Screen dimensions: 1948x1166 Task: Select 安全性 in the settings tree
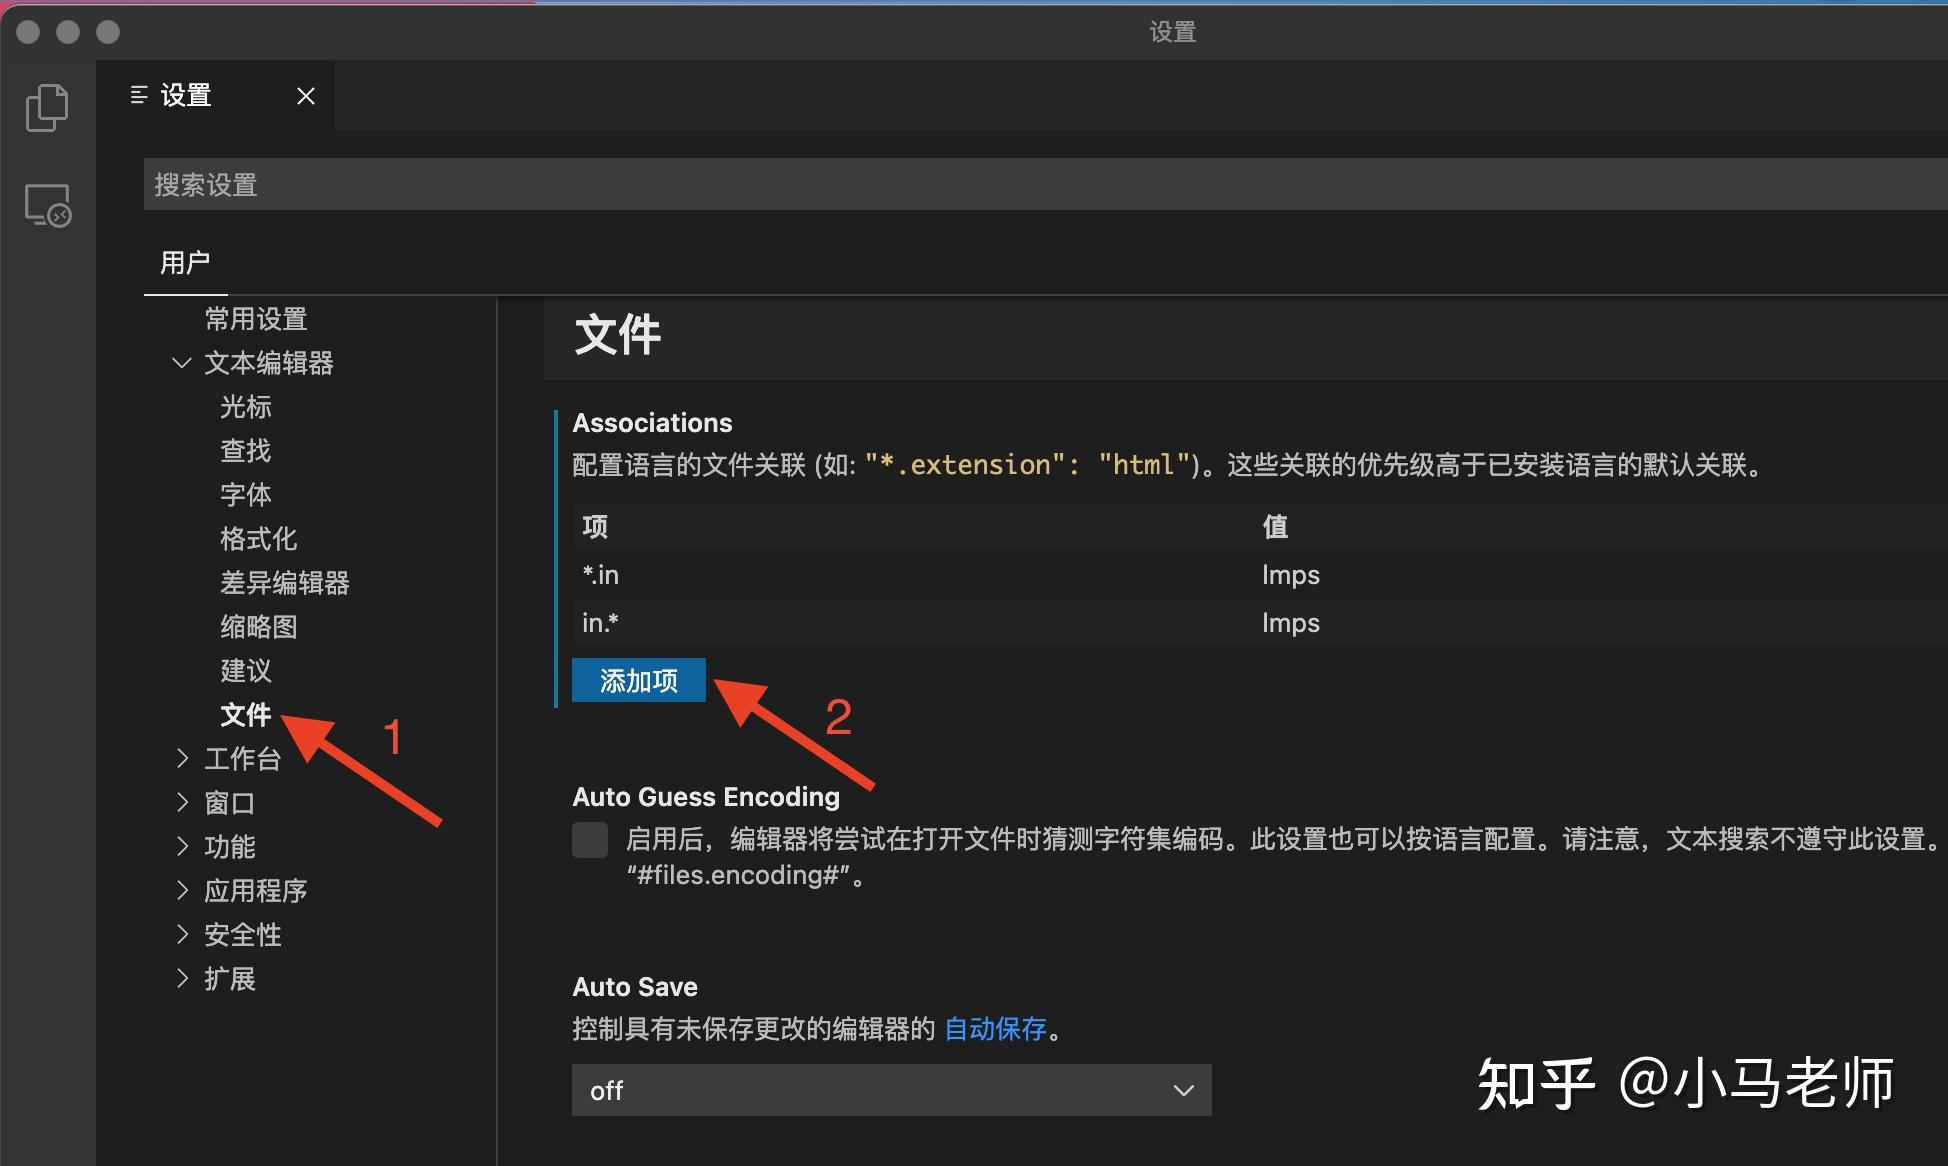[241, 934]
